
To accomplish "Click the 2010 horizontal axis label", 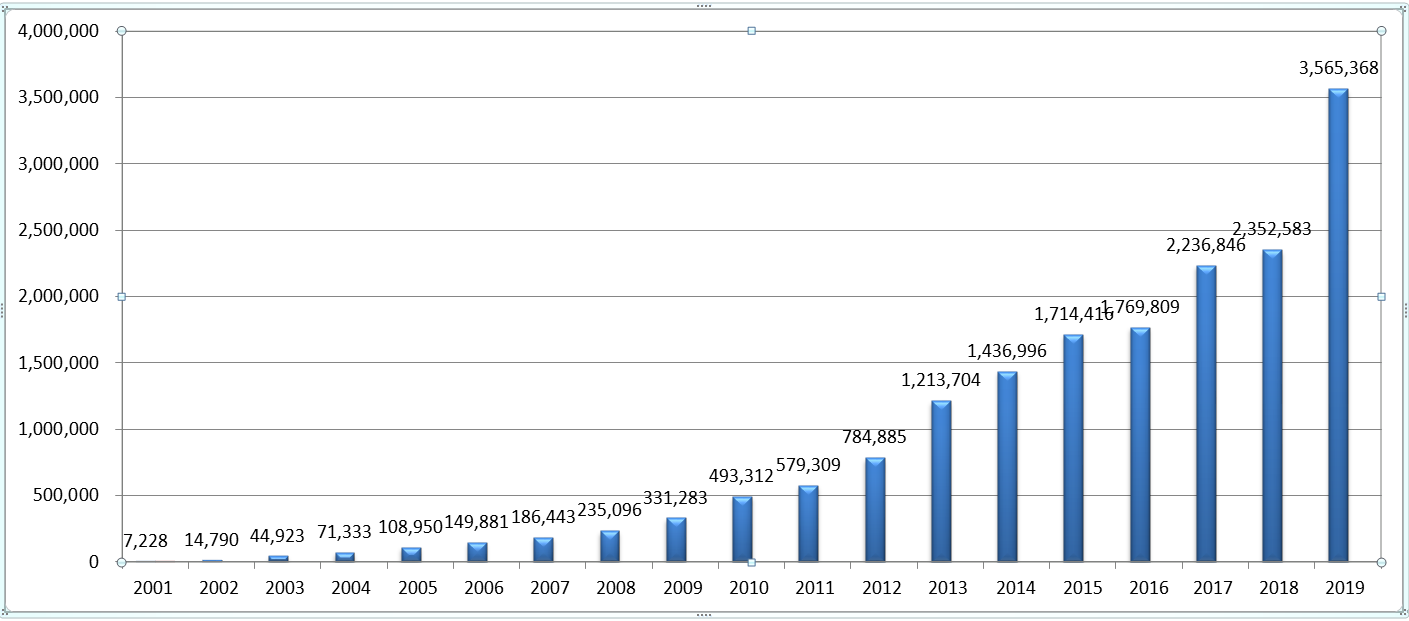I will point(748,588).
